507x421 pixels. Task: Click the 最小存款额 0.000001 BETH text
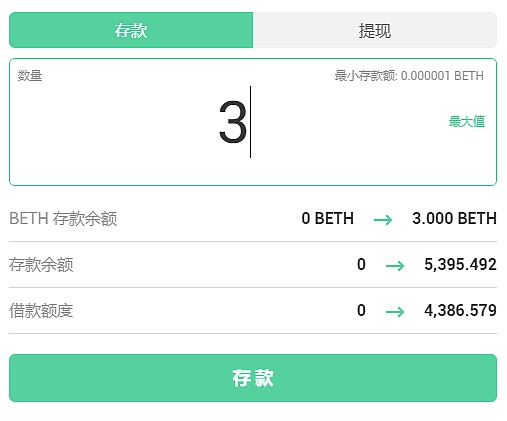(x=409, y=76)
